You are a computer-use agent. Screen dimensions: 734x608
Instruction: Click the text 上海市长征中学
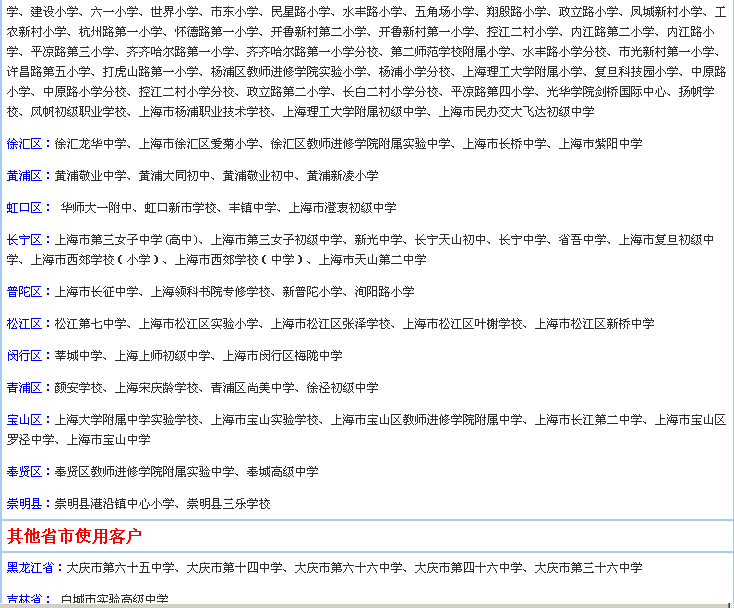click(97, 292)
